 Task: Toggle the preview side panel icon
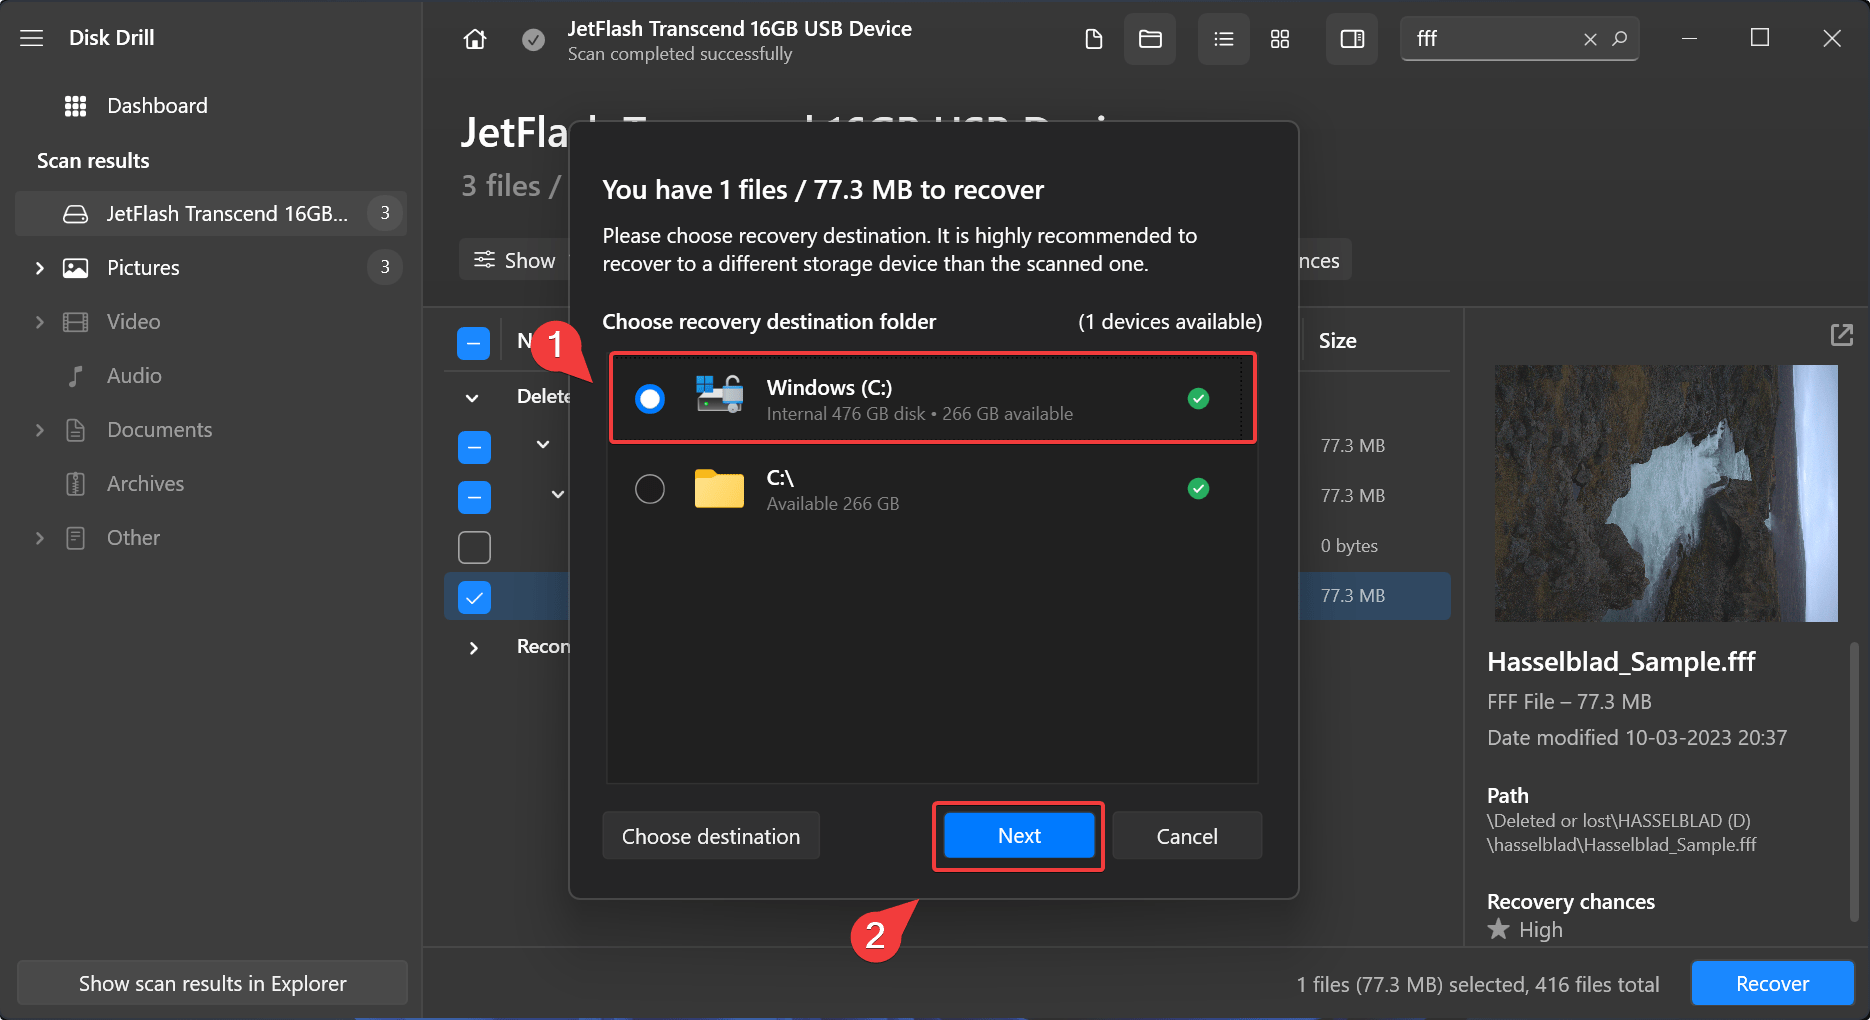click(1352, 39)
